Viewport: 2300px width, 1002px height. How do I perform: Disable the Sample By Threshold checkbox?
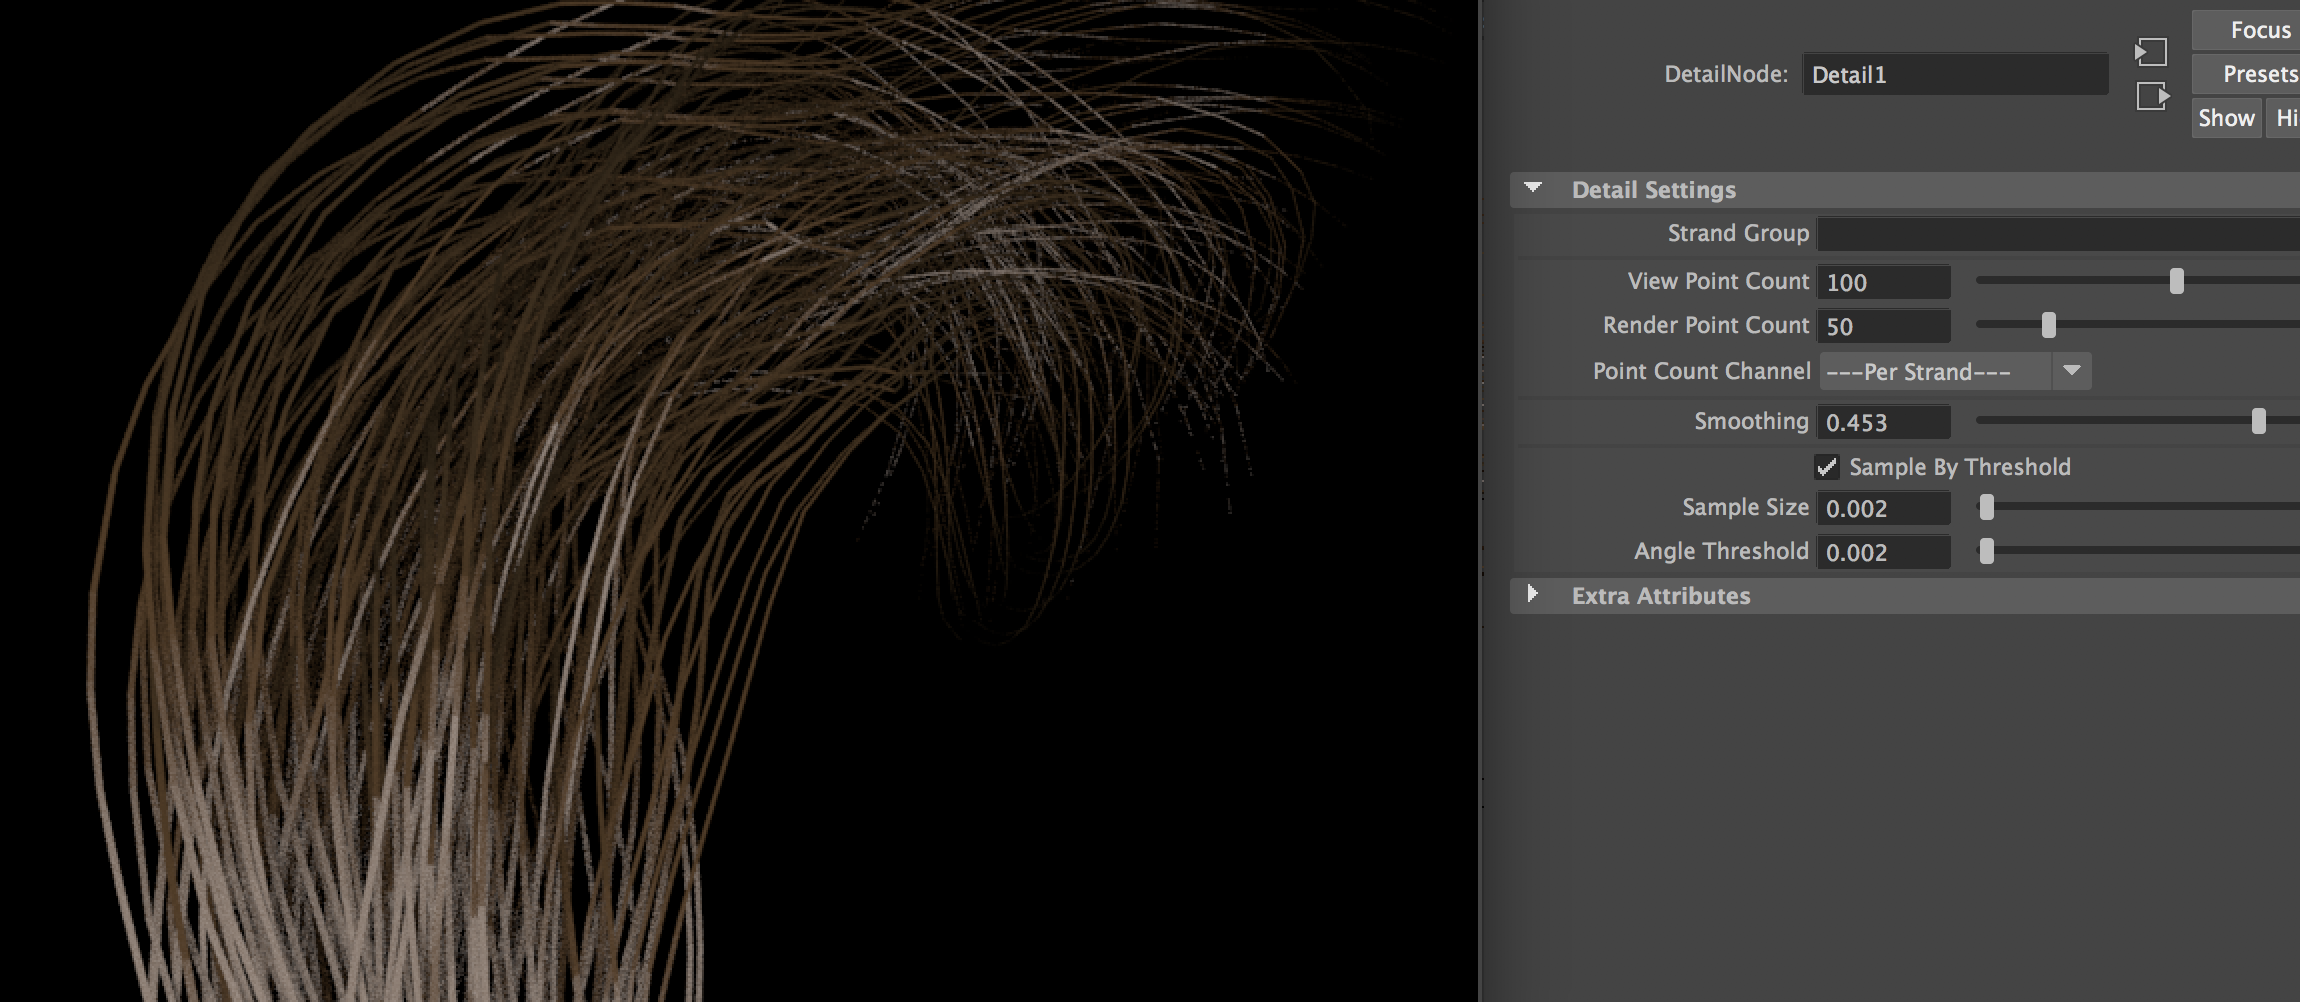[1827, 467]
